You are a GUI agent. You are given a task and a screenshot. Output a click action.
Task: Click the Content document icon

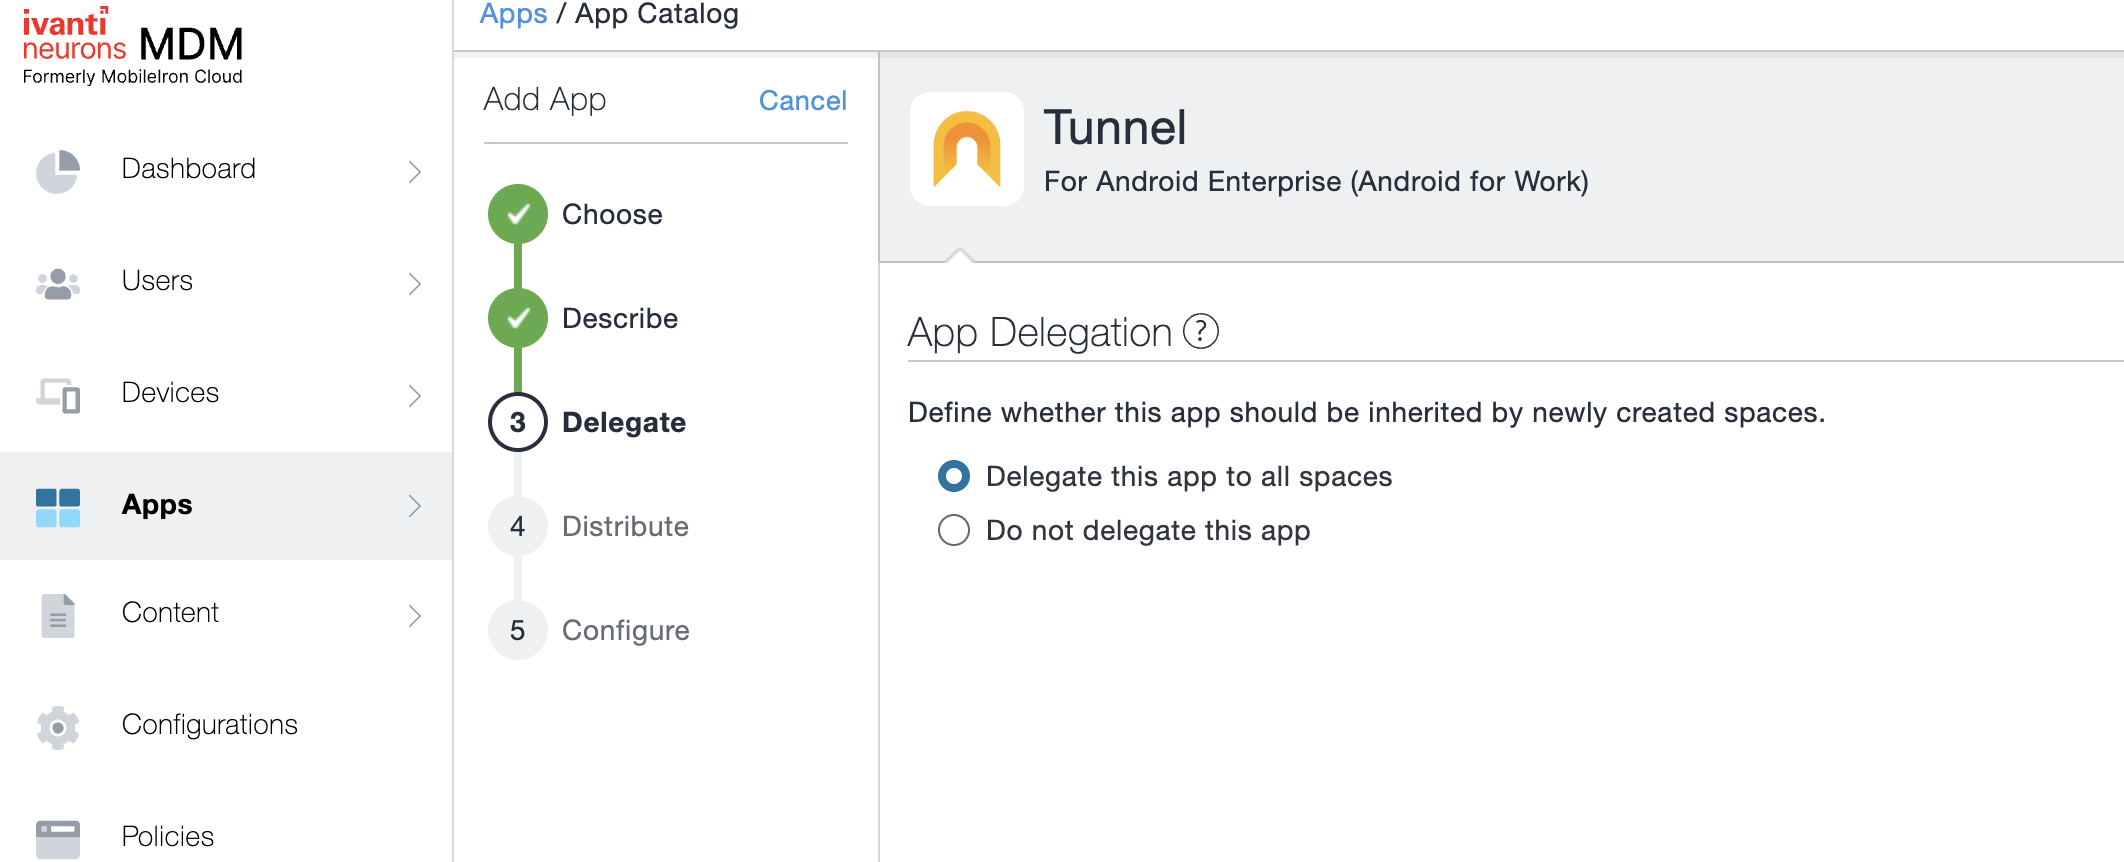click(58, 615)
